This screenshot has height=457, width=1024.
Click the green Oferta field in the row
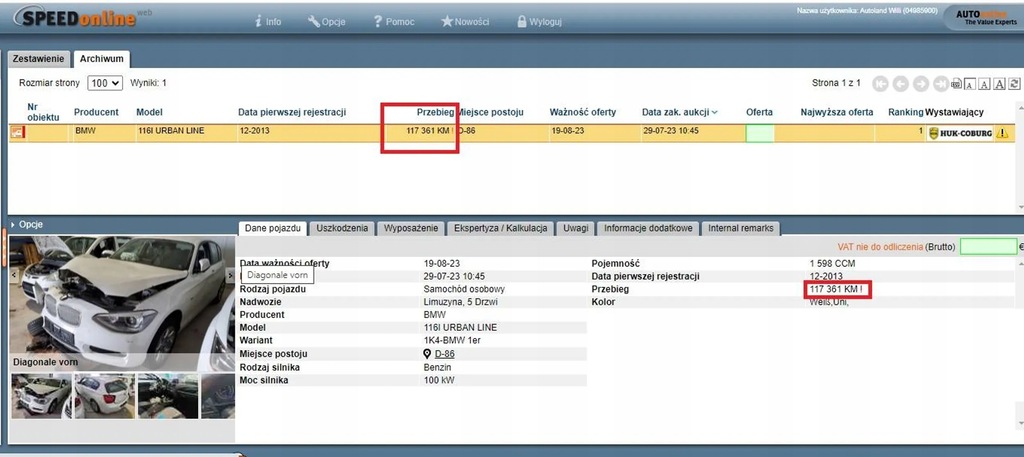click(x=759, y=132)
